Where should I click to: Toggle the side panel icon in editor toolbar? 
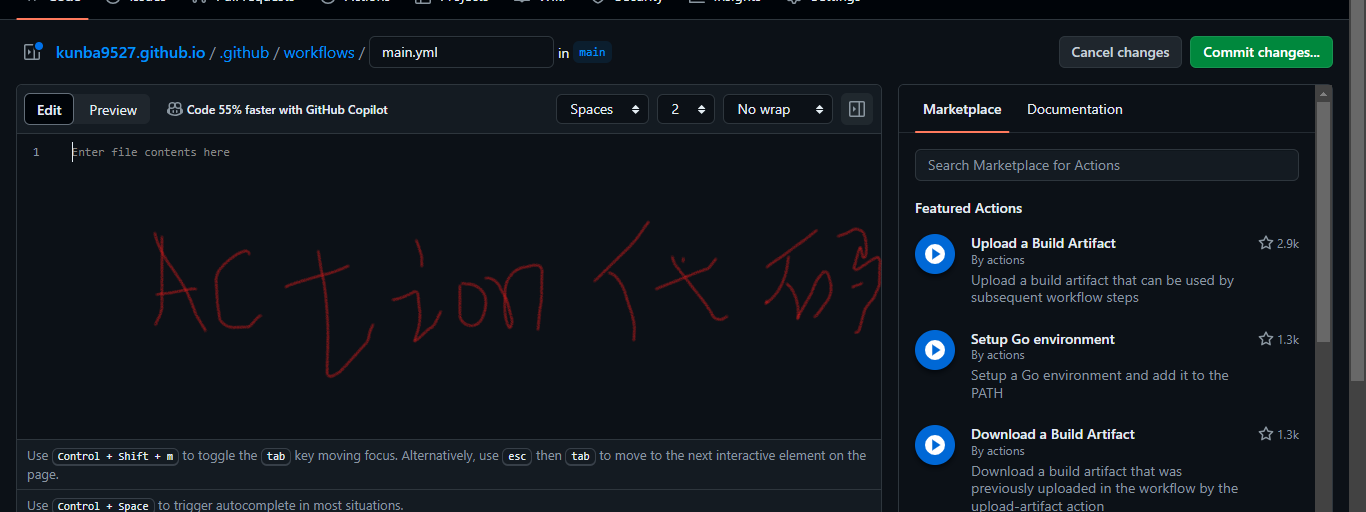[x=856, y=109]
